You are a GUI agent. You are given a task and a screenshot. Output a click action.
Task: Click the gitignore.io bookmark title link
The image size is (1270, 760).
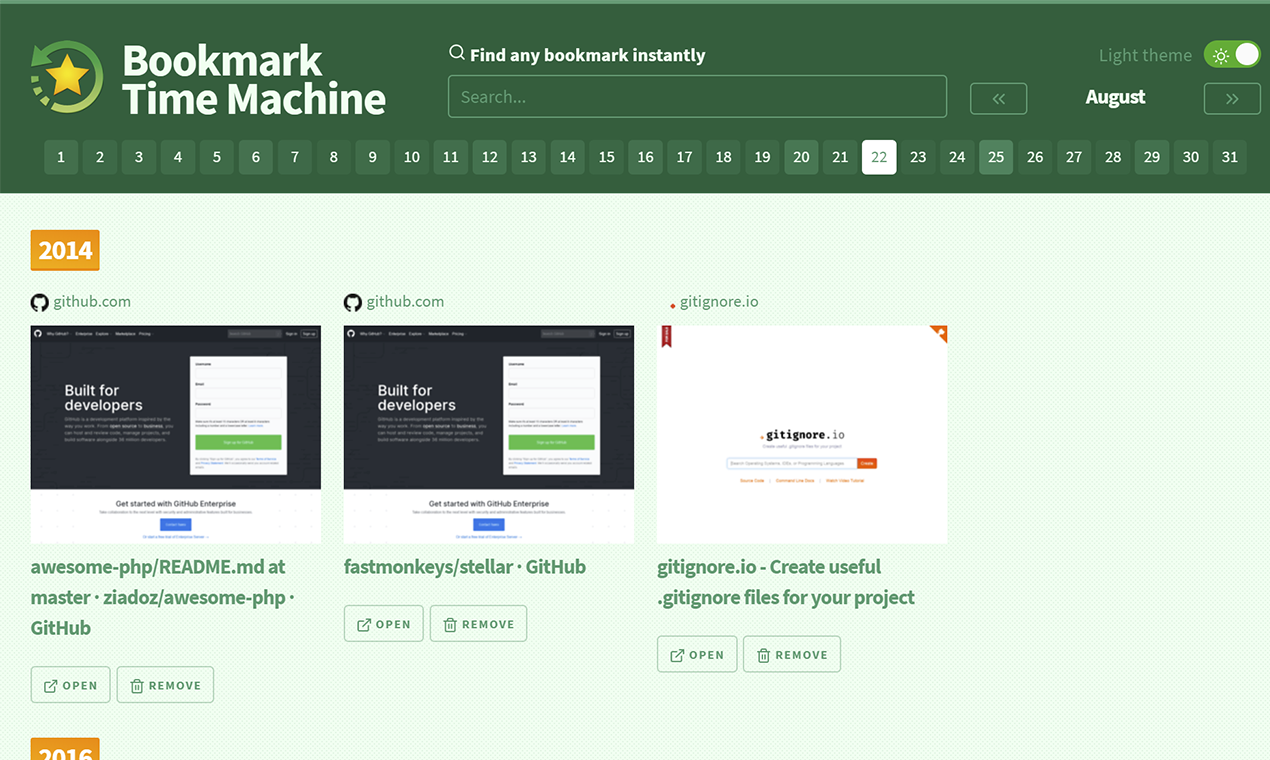[x=785, y=580]
